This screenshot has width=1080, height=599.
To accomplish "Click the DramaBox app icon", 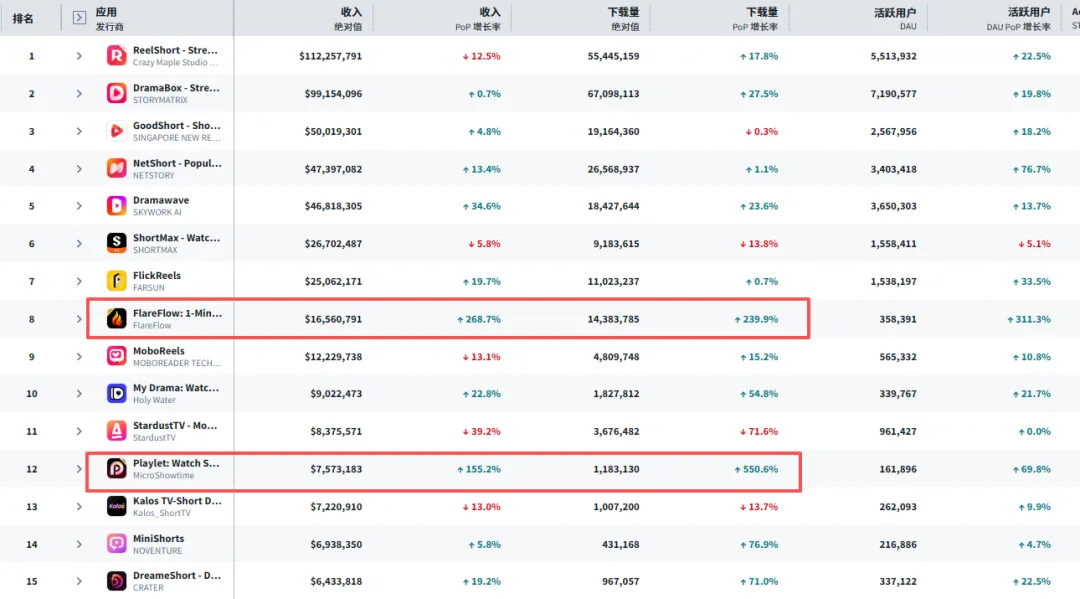I will (x=116, y=93).
